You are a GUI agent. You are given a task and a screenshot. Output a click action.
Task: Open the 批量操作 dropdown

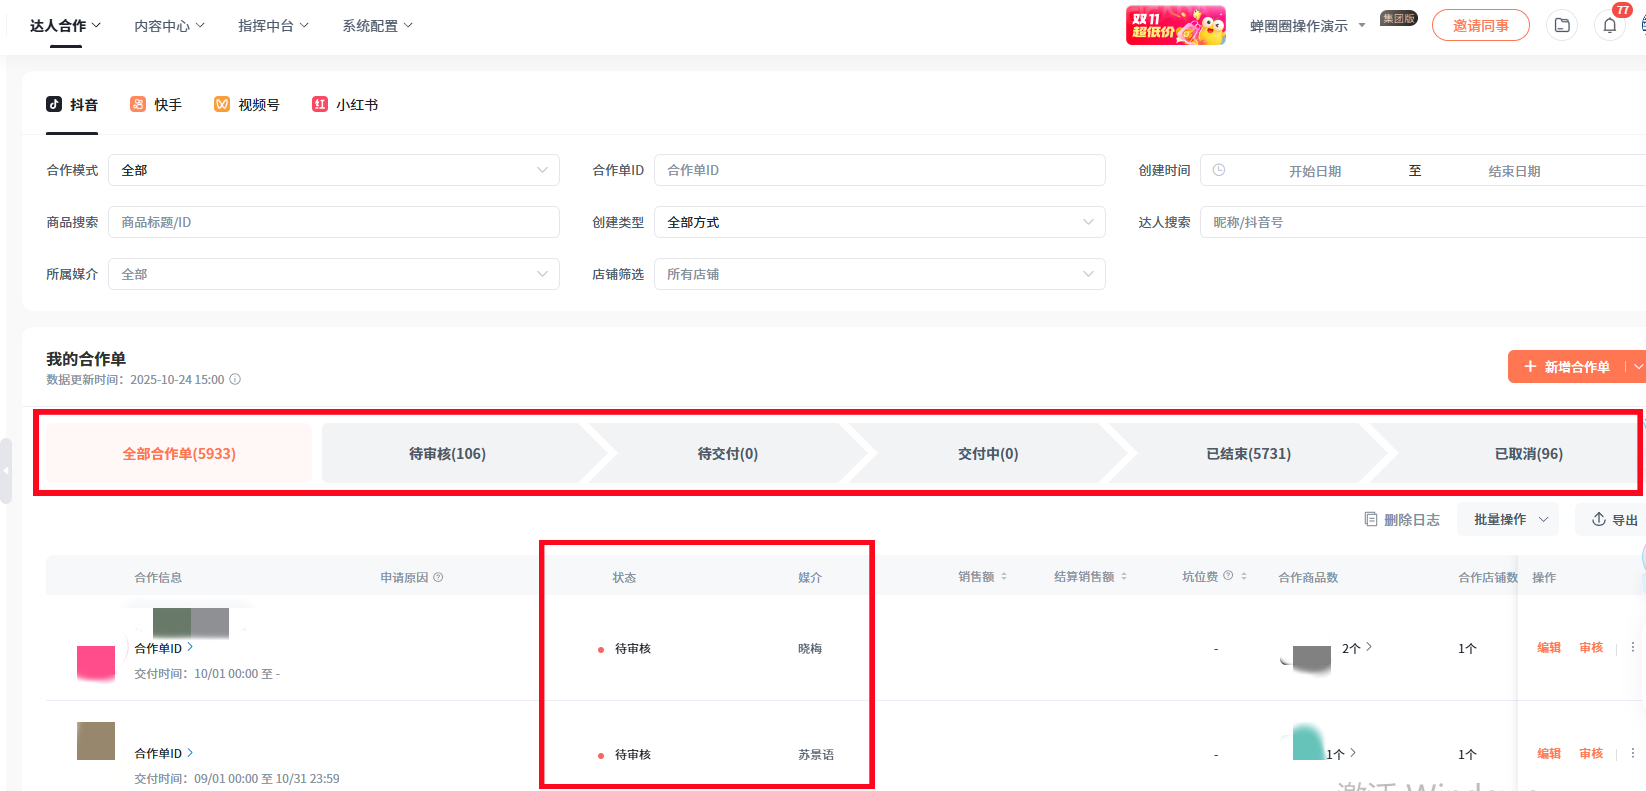(1508, 520)
